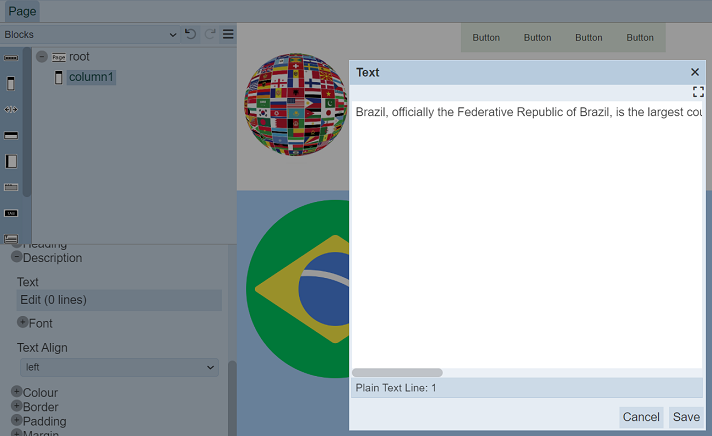Click the horizontal scrollbar in text editor
Screen dimensions: 712x436
pos(397,373)
